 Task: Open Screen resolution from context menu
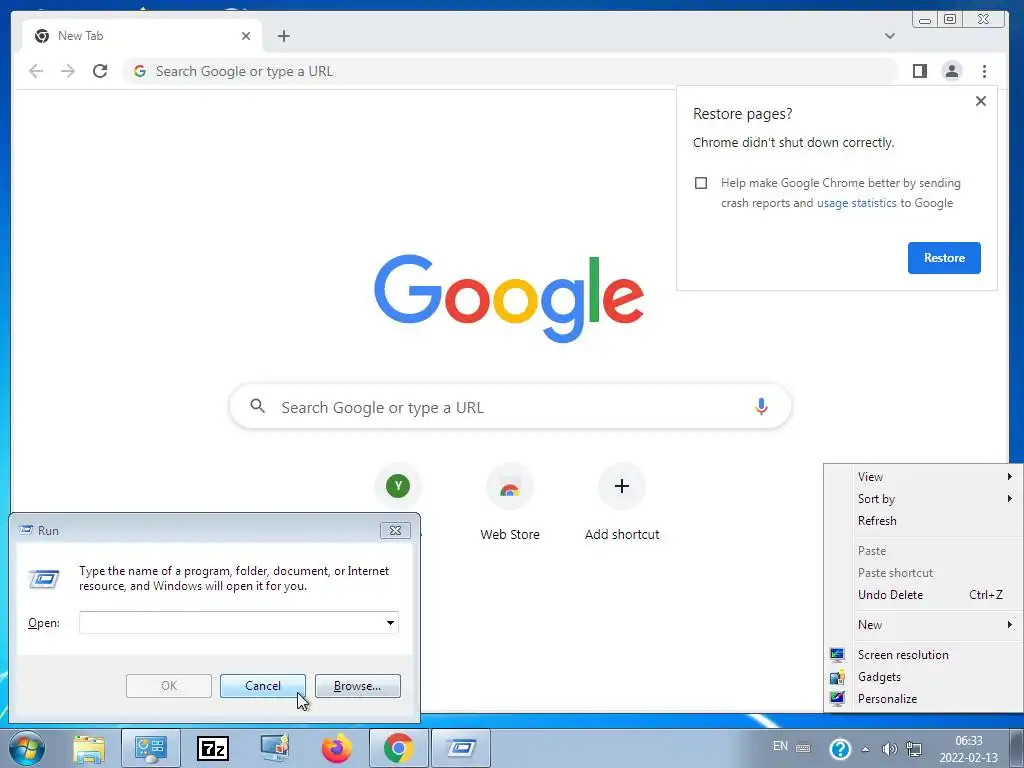(x=922, y=654)
